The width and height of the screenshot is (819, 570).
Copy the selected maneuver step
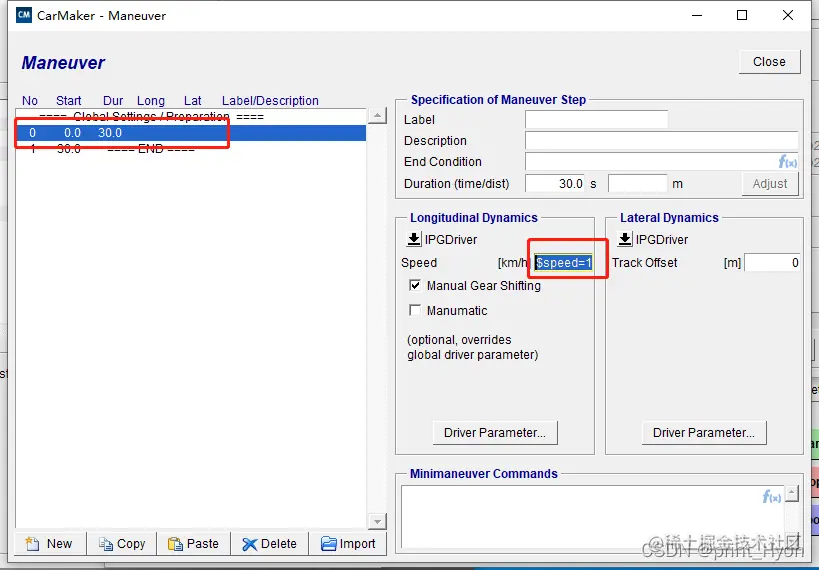coord(122,544)
